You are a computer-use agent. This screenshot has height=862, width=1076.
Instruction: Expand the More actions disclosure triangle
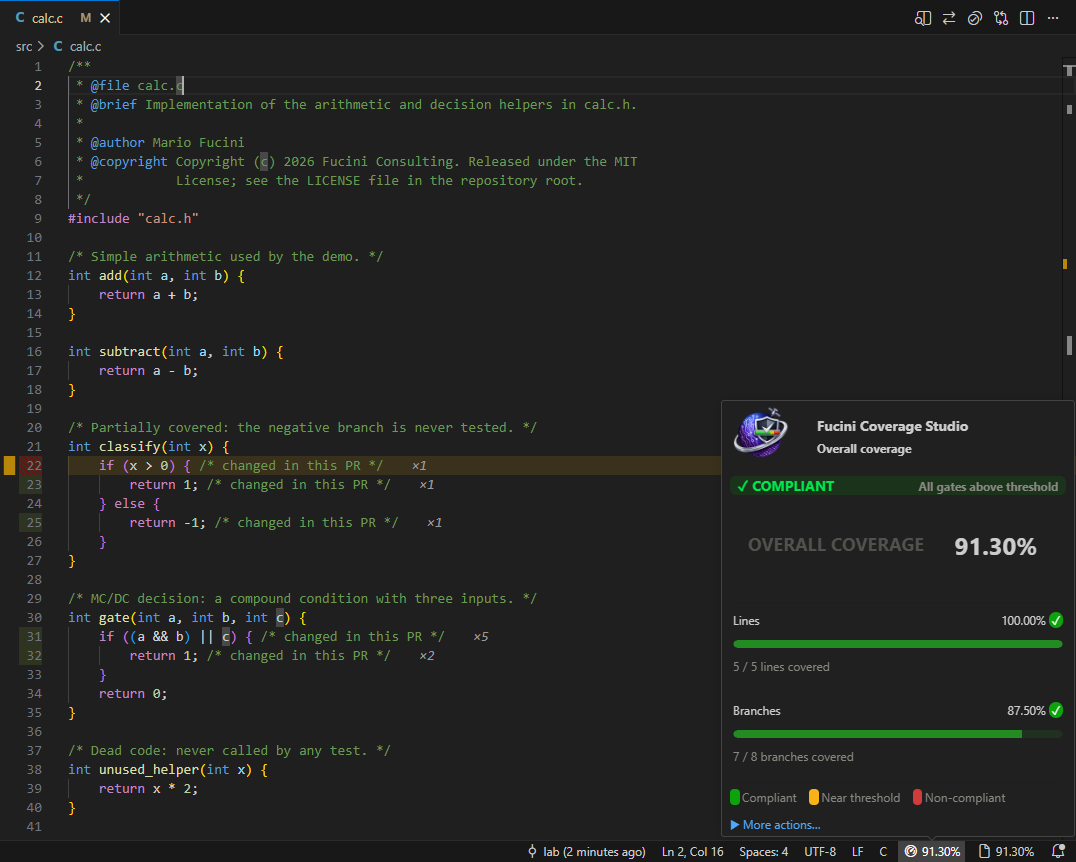pyautogui.click(x=735, y=824)
